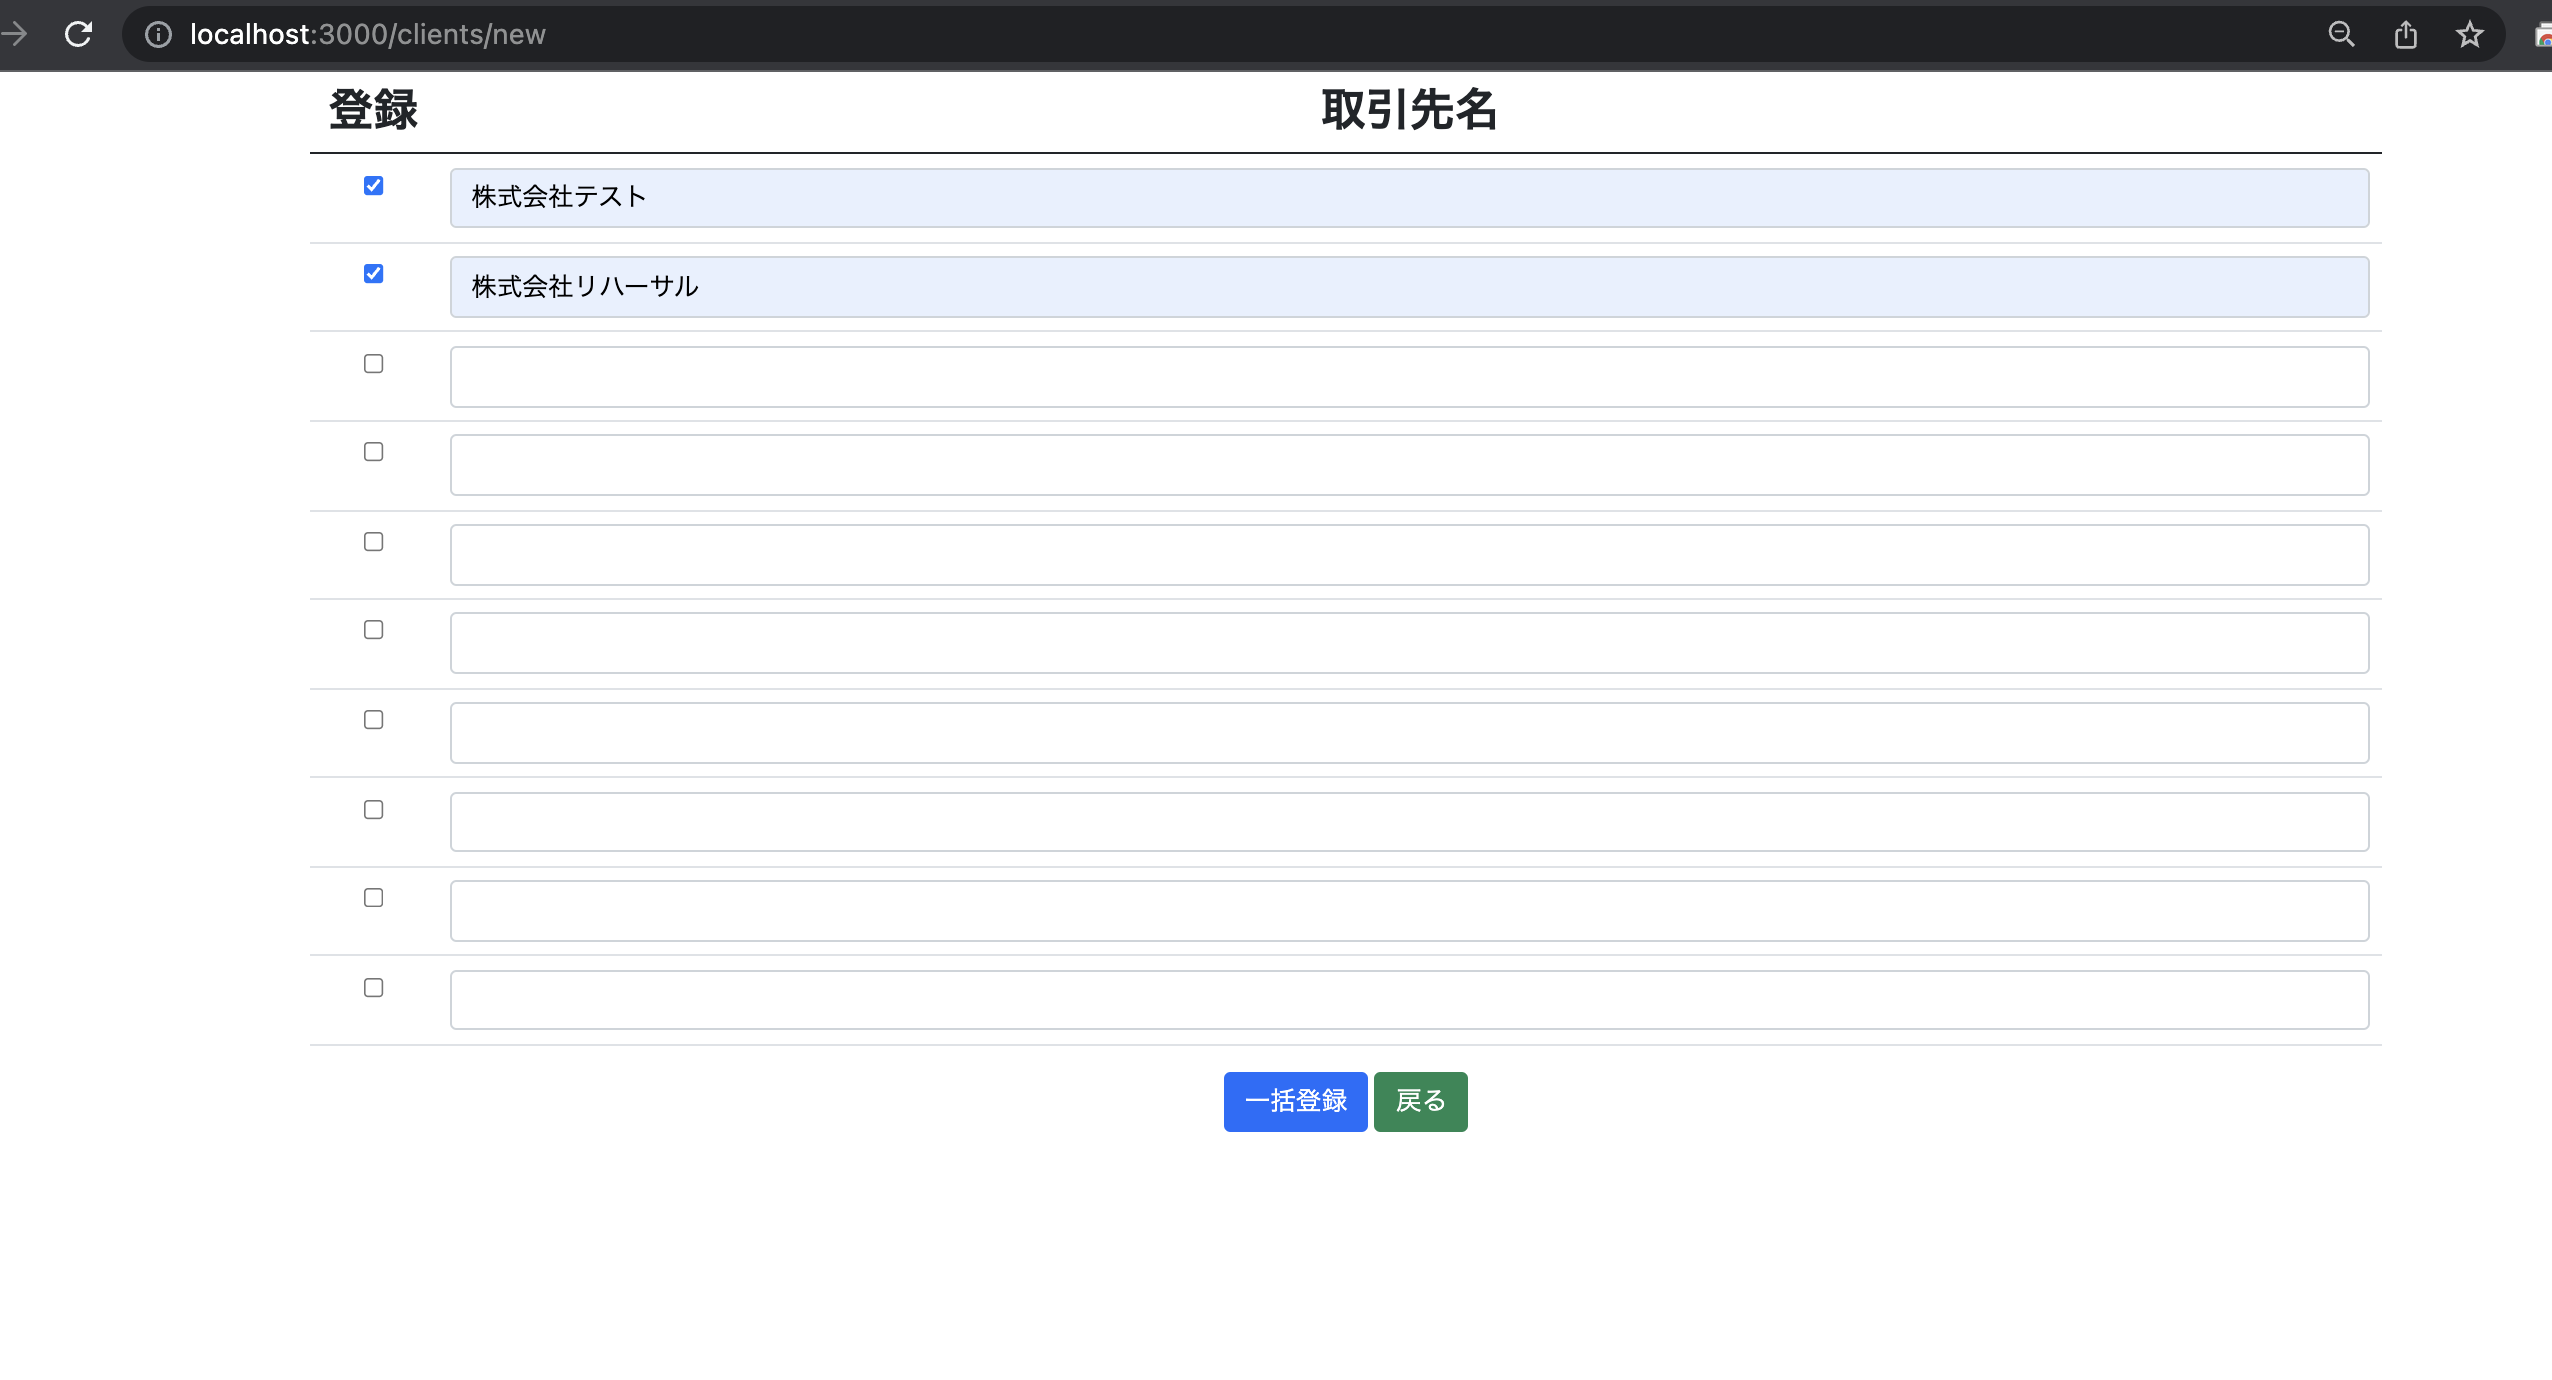Image resolution: width=2552 pixels, height=1380 pixels.
Task: Click the empty ninth client name field
Action: [x=1409, y=911]
